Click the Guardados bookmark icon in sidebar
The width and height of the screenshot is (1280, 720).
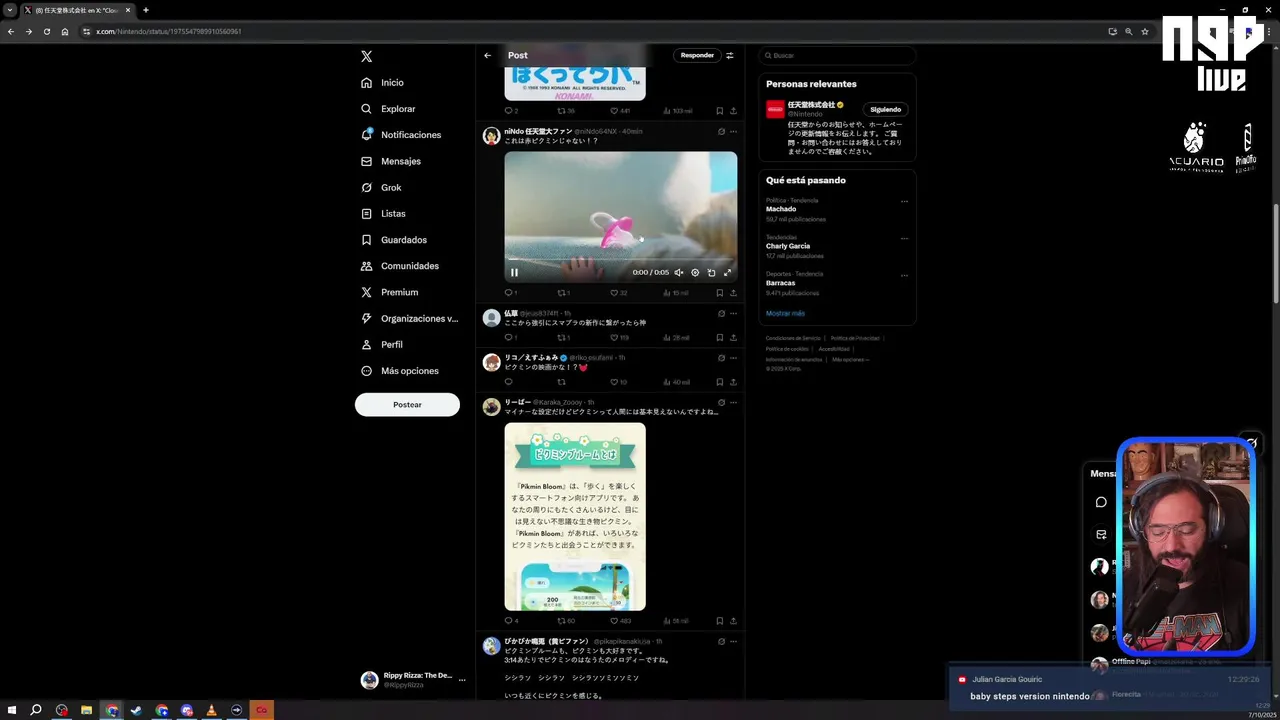point(367,240)
